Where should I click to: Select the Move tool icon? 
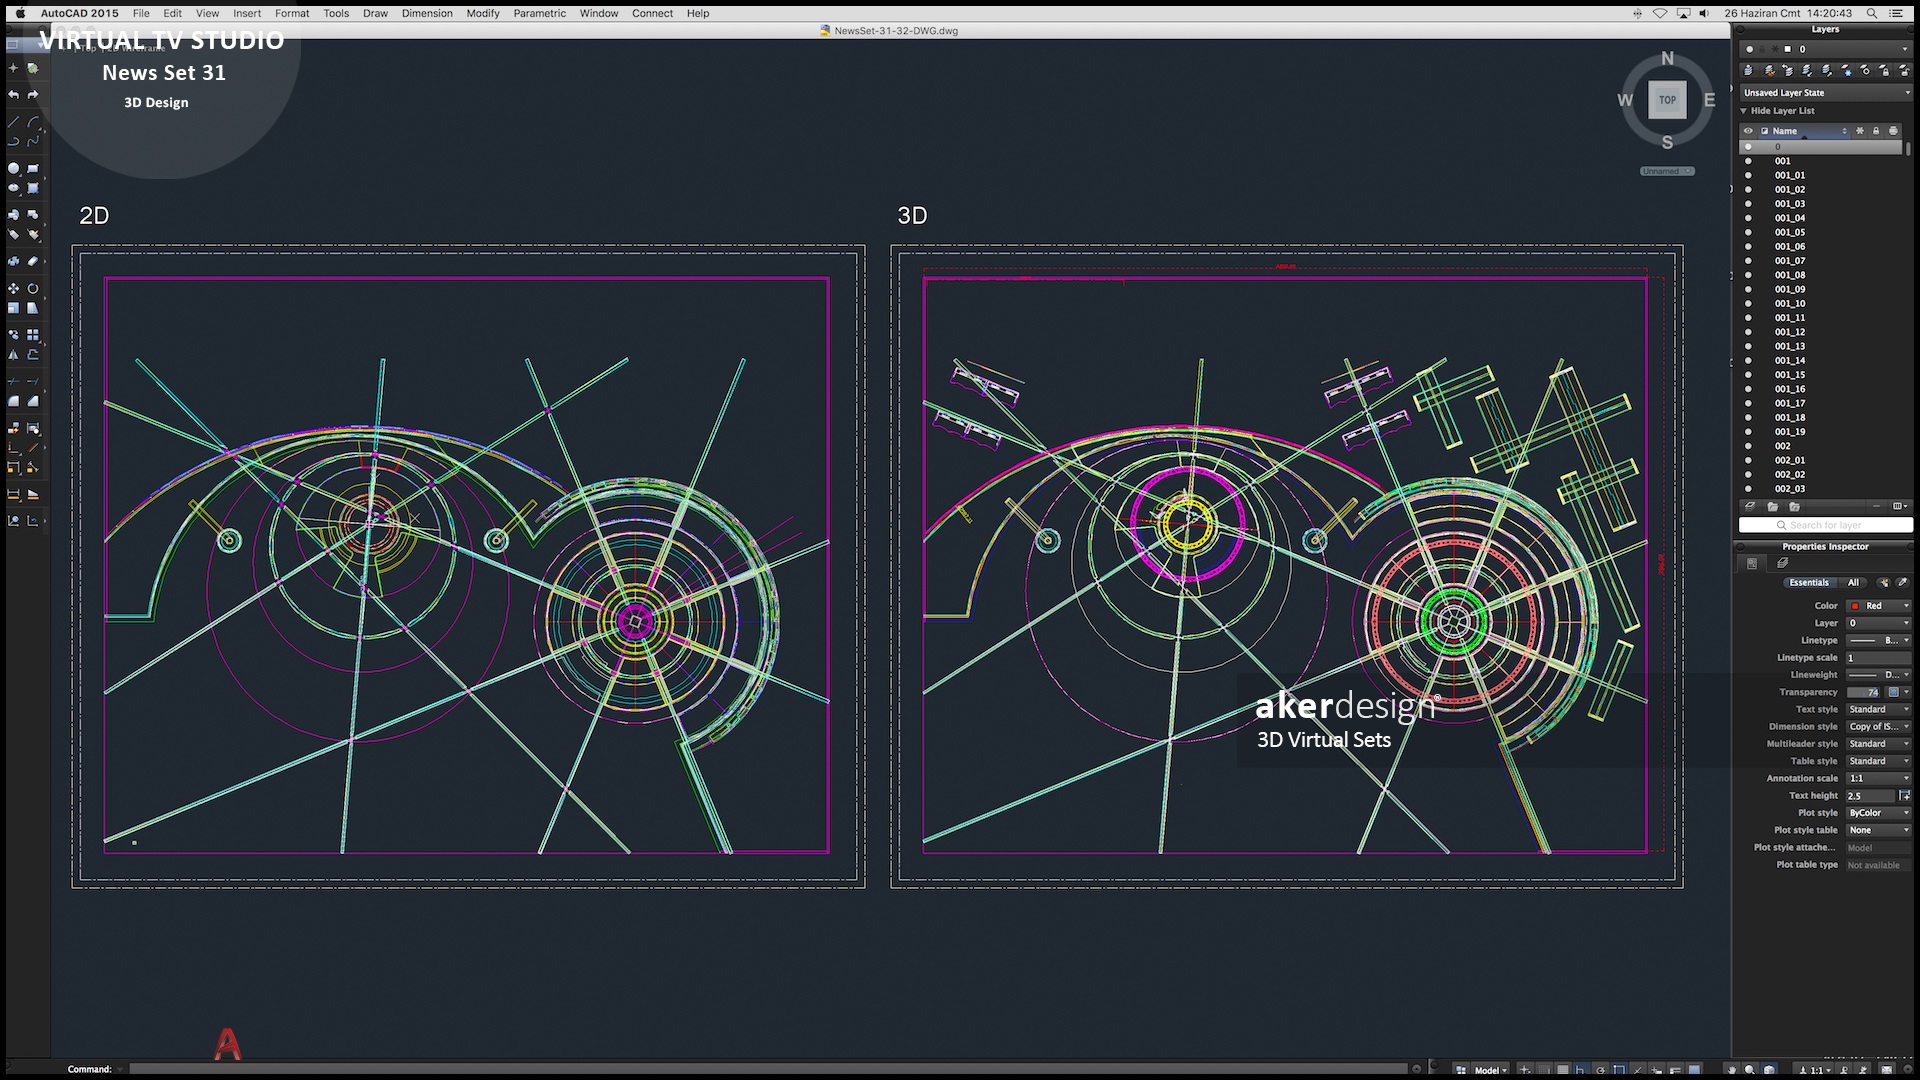tap(13, 288)
